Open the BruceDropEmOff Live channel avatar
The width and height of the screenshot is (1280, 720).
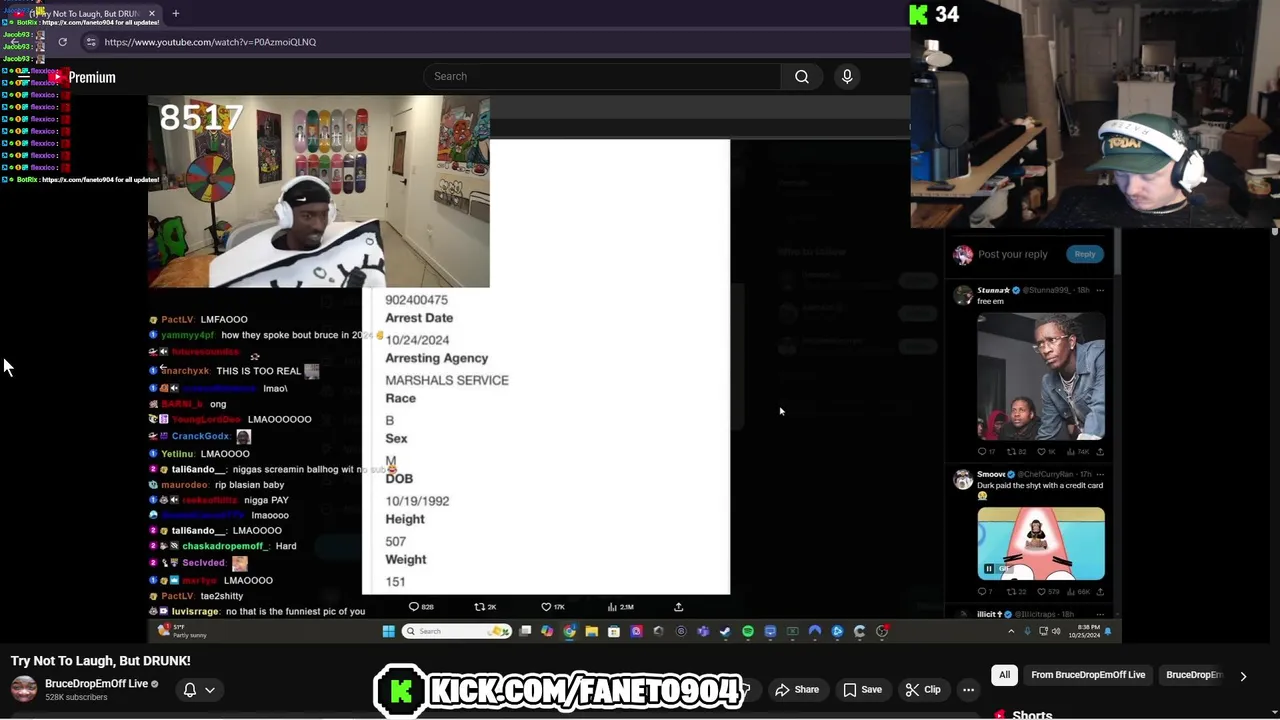click(24, 689)
